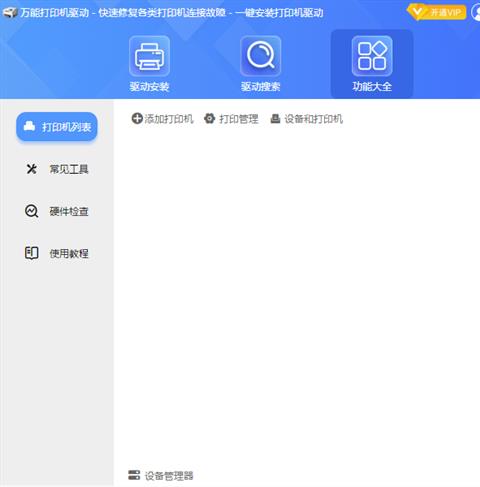Select 打印机列表 in the sidebar

click(x=57, y=127)
